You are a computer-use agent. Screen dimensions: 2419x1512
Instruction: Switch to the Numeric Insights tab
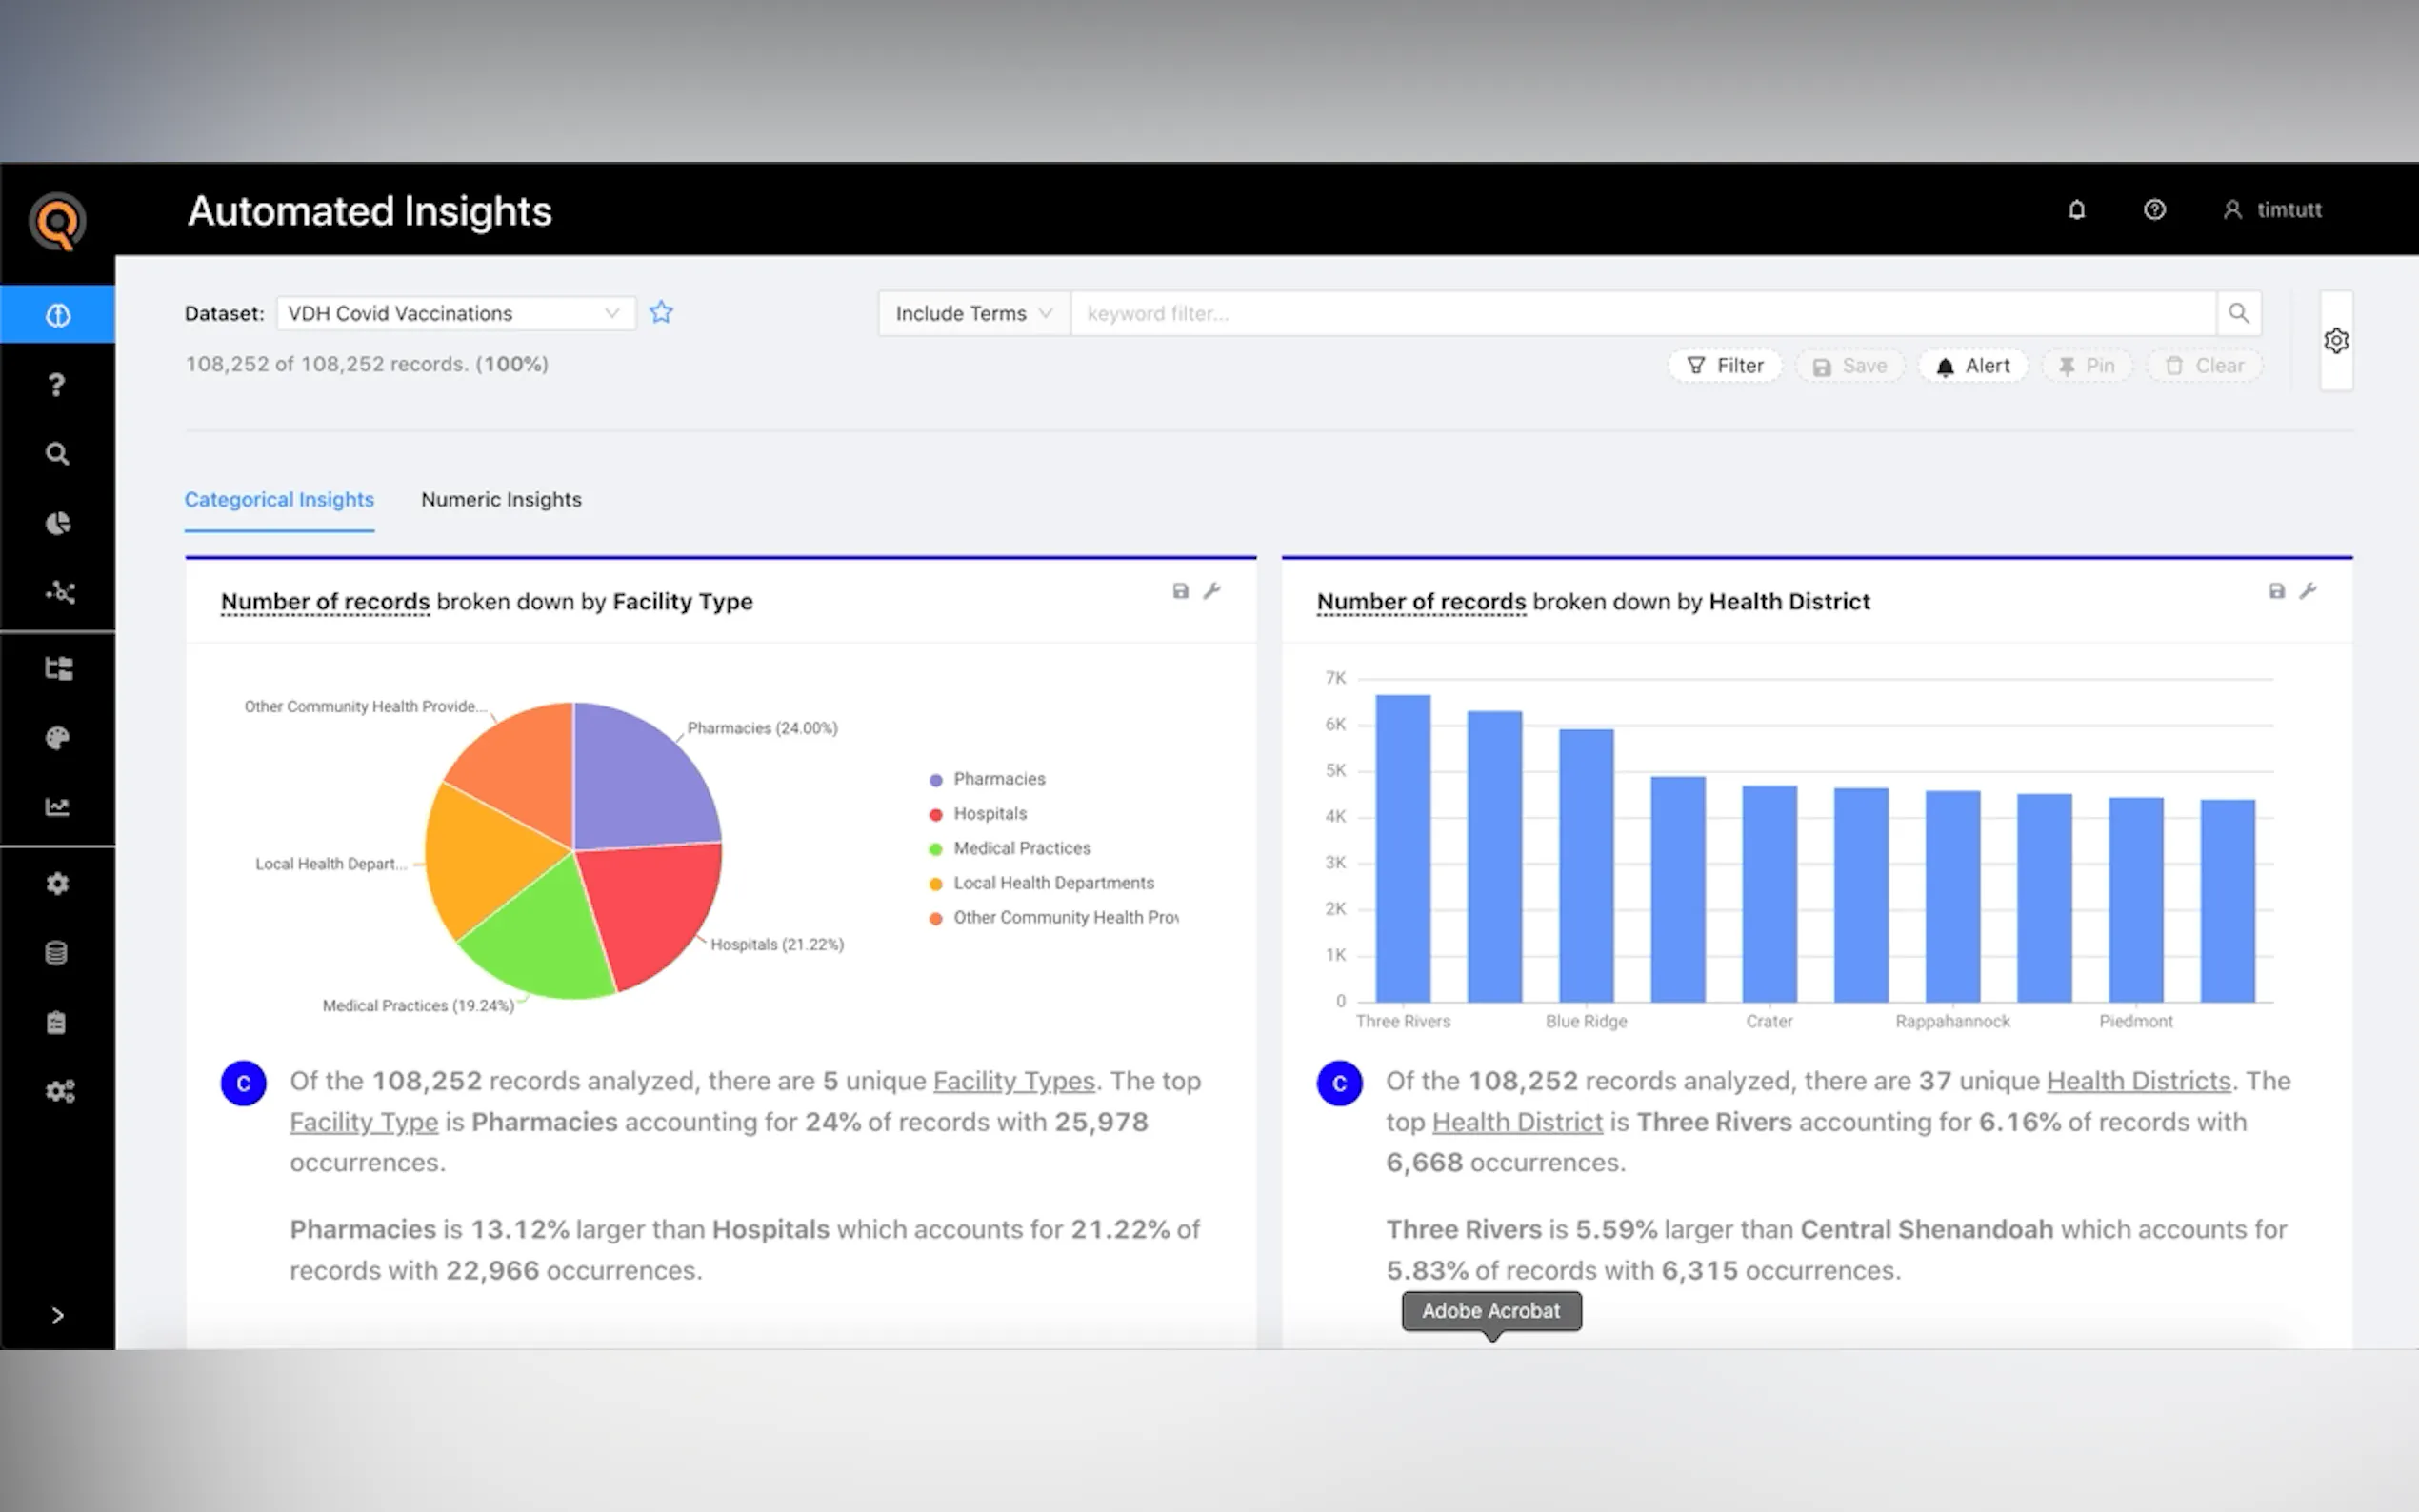point(501,499)
